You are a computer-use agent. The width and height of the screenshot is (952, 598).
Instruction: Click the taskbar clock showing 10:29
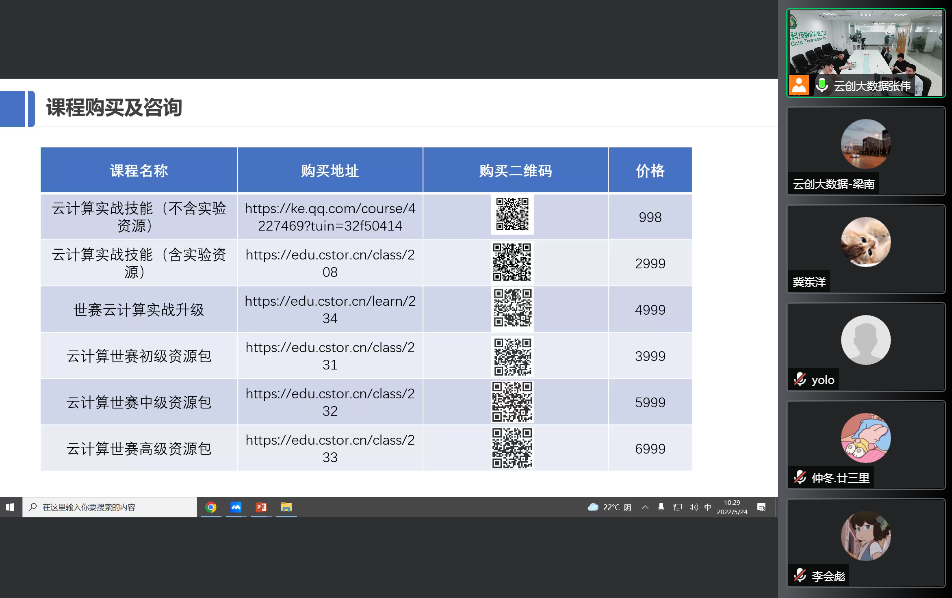(x=733, y=507)
